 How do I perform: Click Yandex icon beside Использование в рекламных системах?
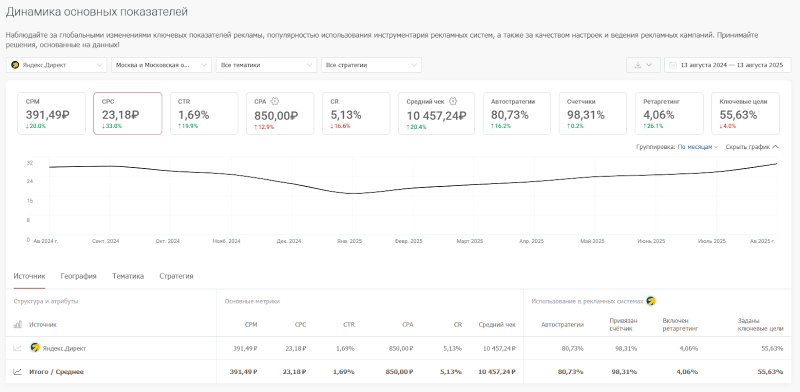651,301
